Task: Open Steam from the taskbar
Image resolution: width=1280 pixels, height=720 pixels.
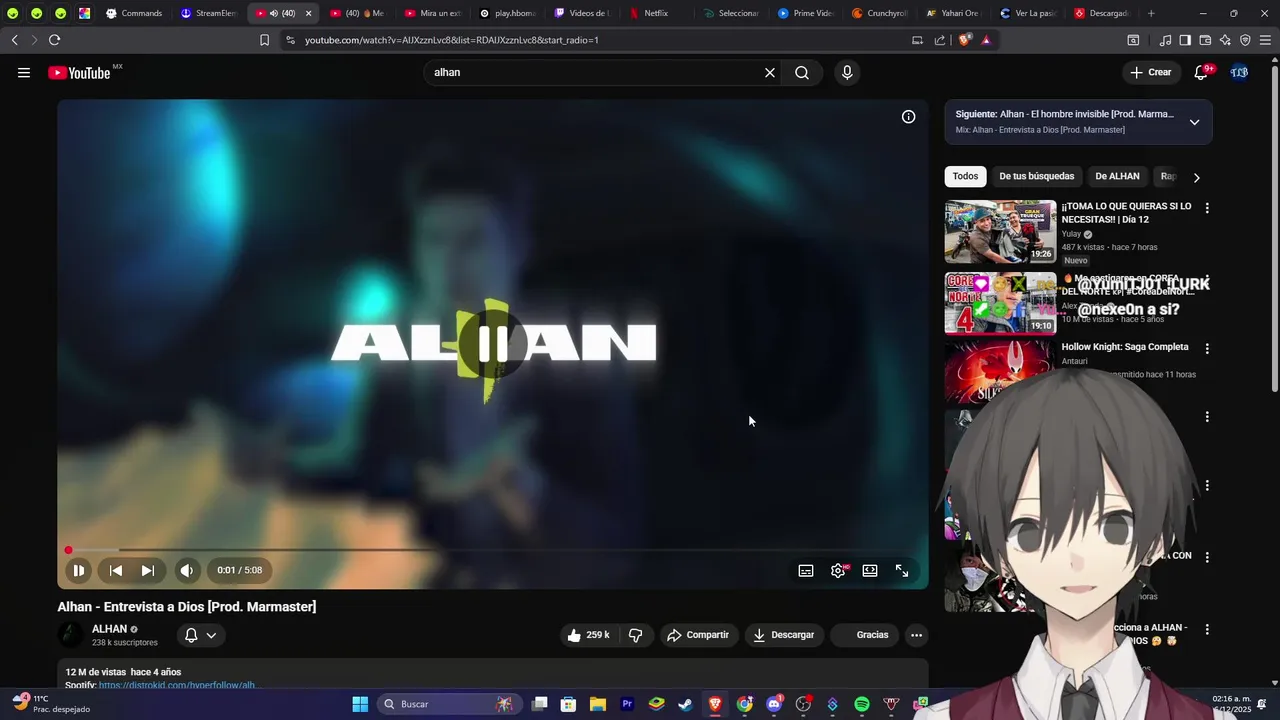Action: point(685,704)
